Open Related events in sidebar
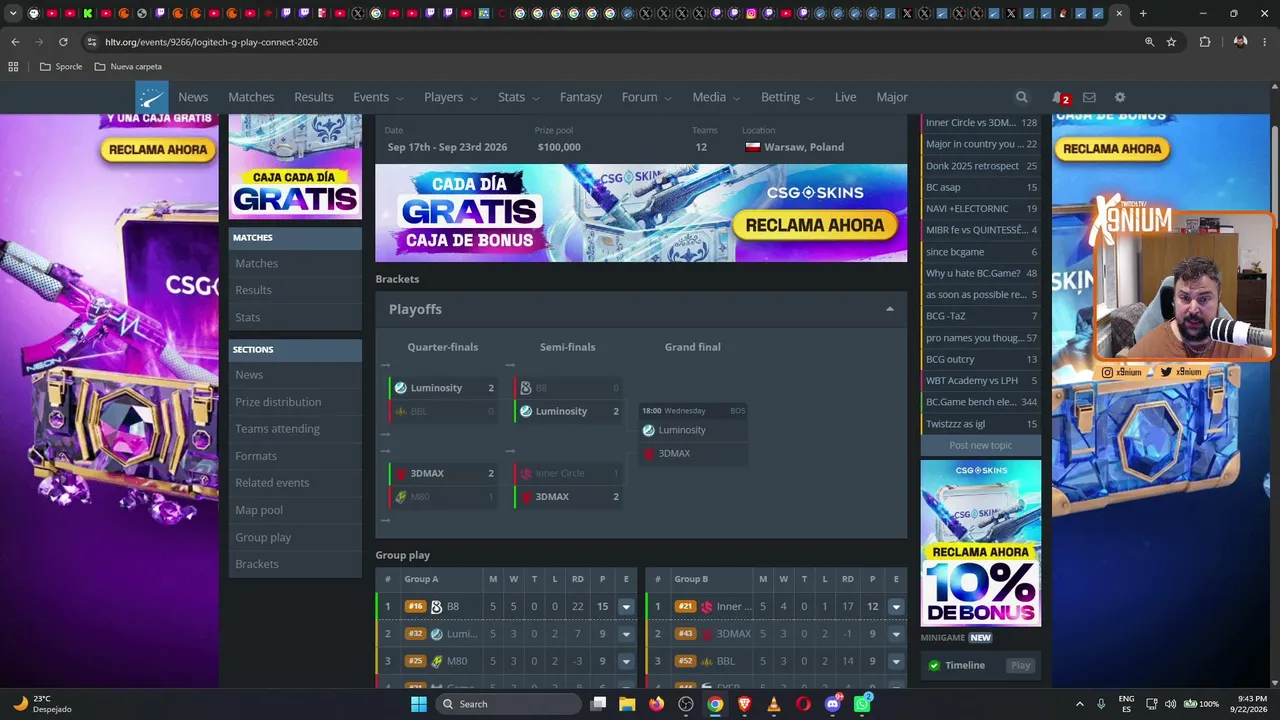 pyautogui.click(x=295, y=483)
